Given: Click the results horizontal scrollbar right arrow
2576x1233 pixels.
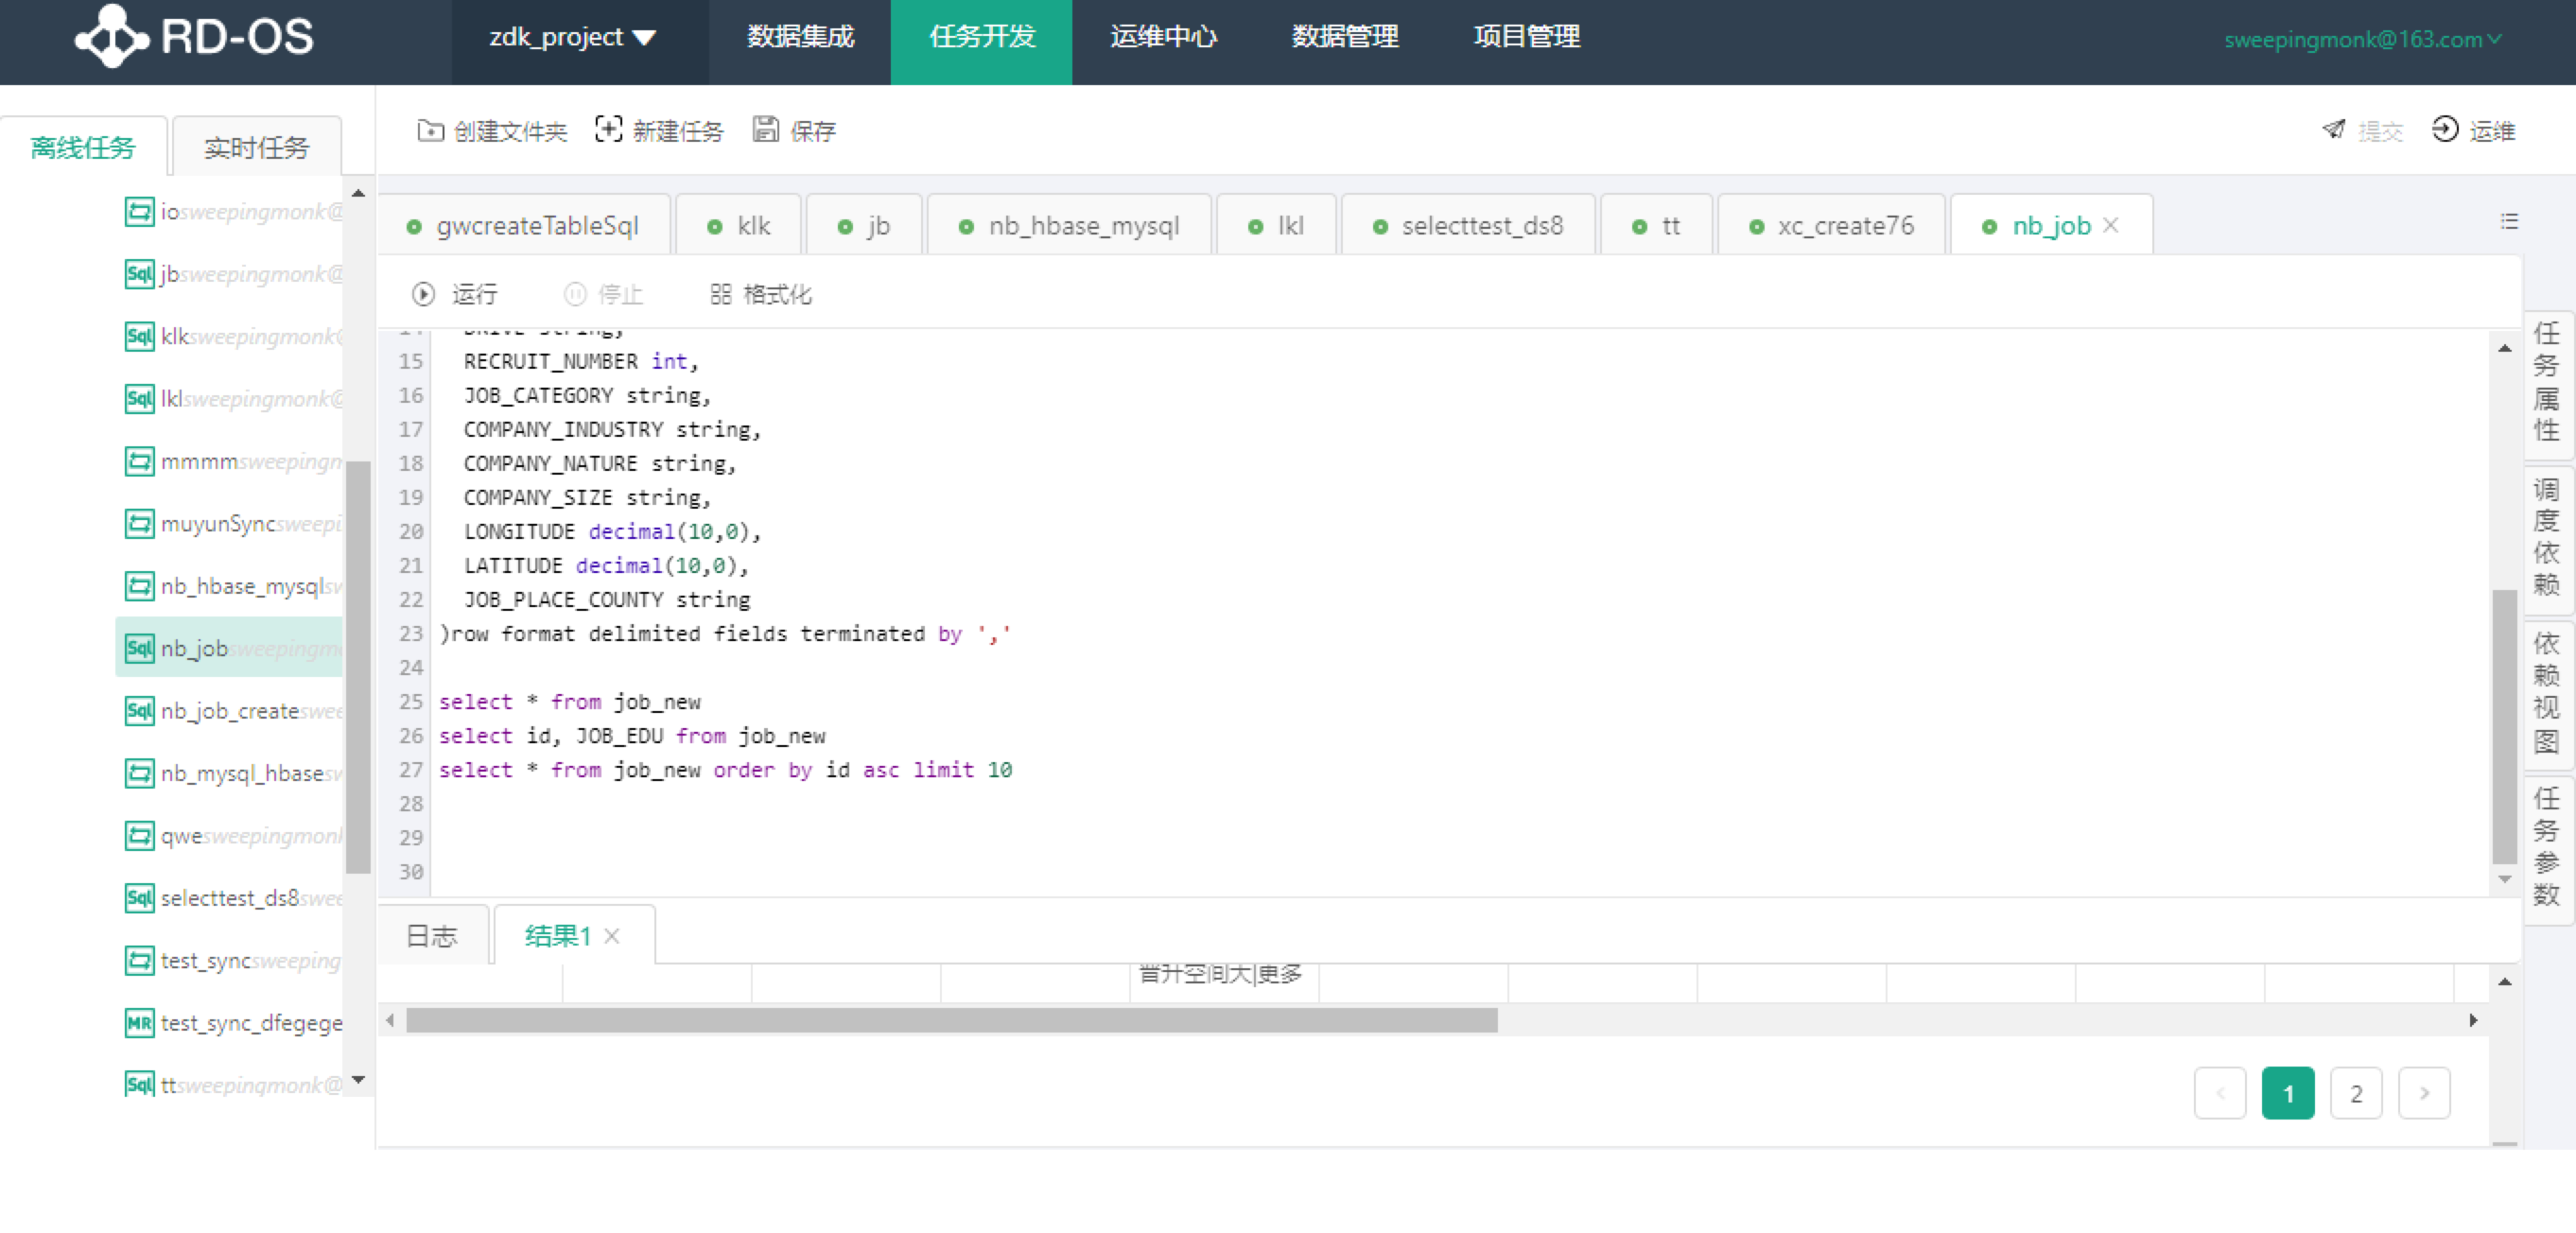Looking at the screenshot, I should point(2474,1021).
